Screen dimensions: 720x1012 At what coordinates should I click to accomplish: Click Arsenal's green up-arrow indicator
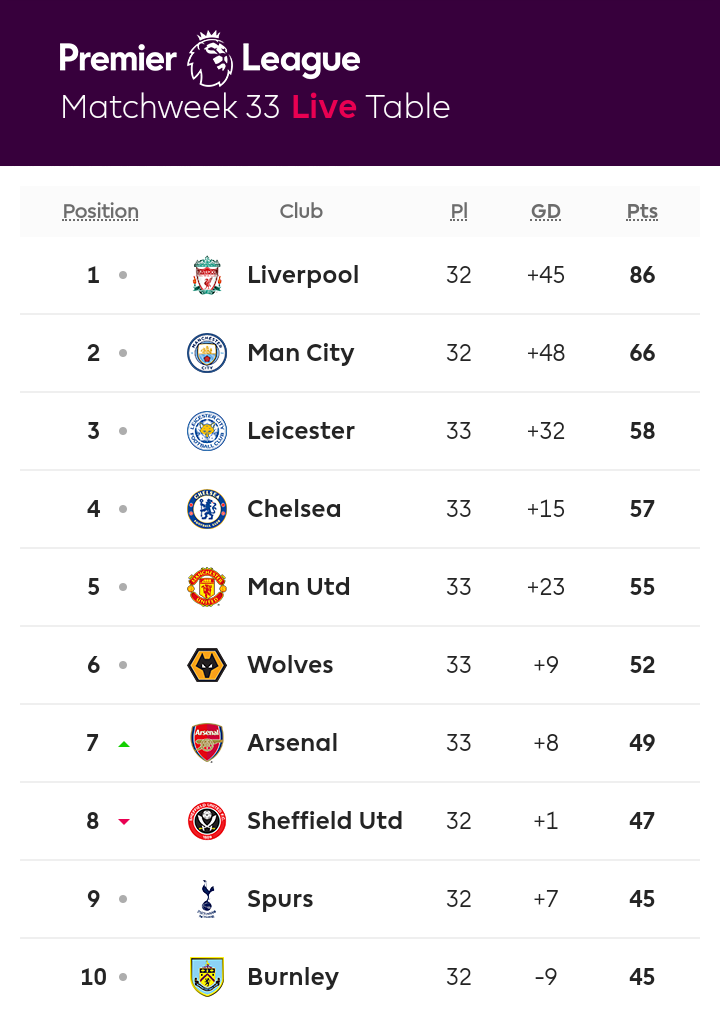tap(124, 744)
